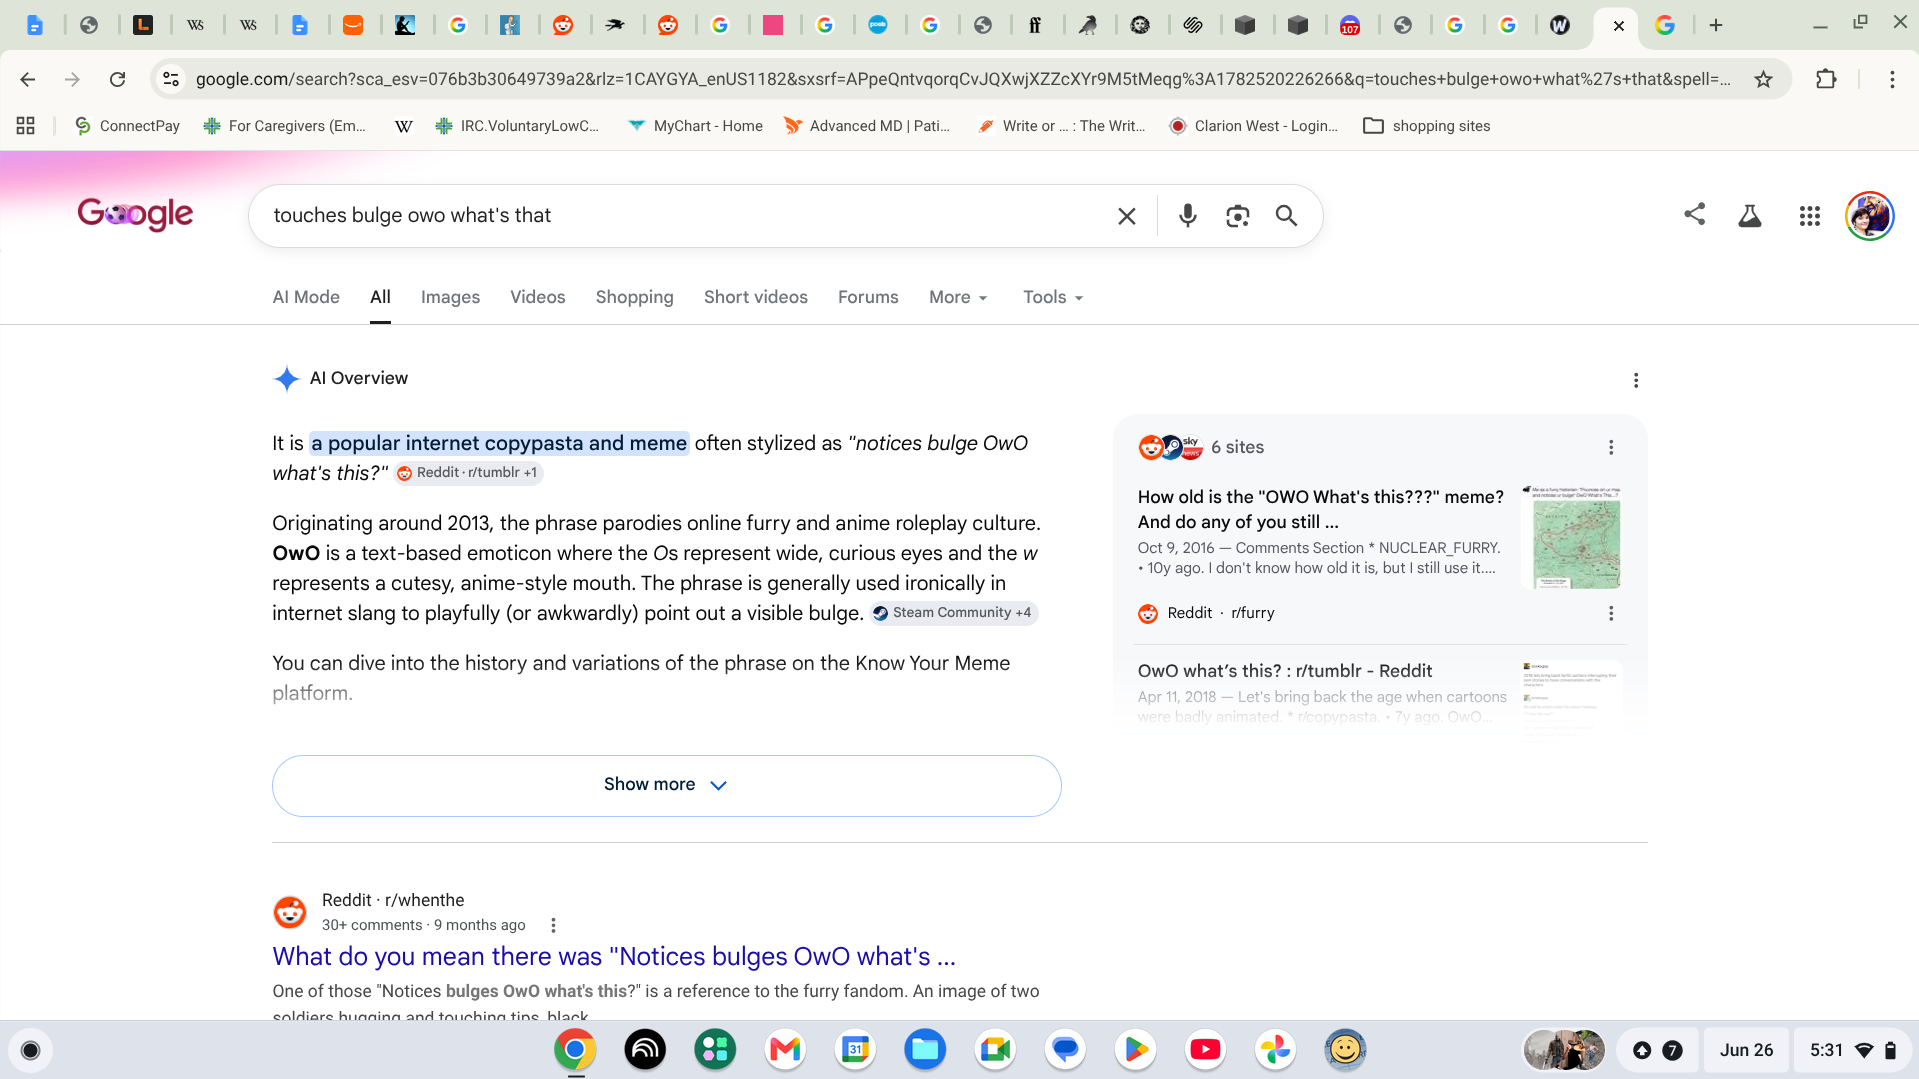Clear the search query with the X
1919x1079 pixels.
point(1127,216)
